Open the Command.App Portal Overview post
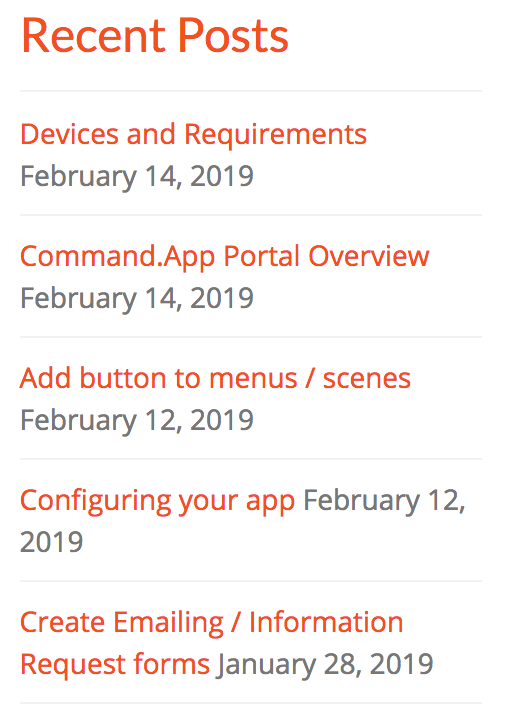514x724 pixels. click(224, 256)
